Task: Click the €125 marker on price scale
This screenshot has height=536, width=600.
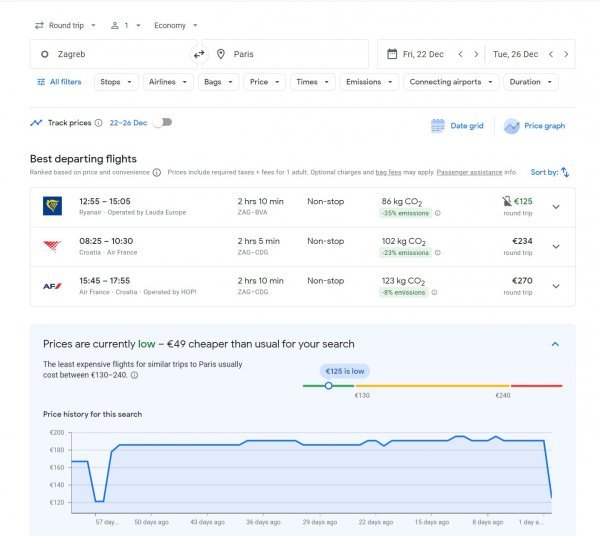Action: tap(328, 386)
